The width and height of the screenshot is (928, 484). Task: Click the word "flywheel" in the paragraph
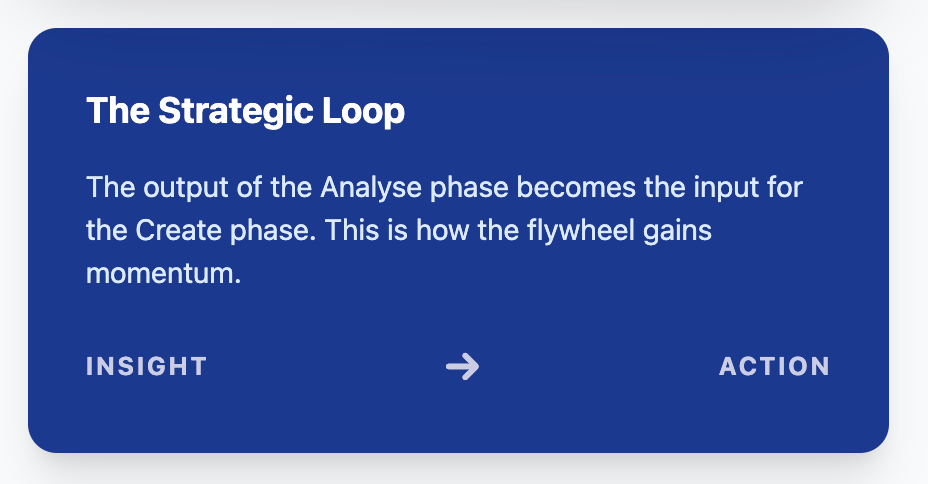(583, 230)
